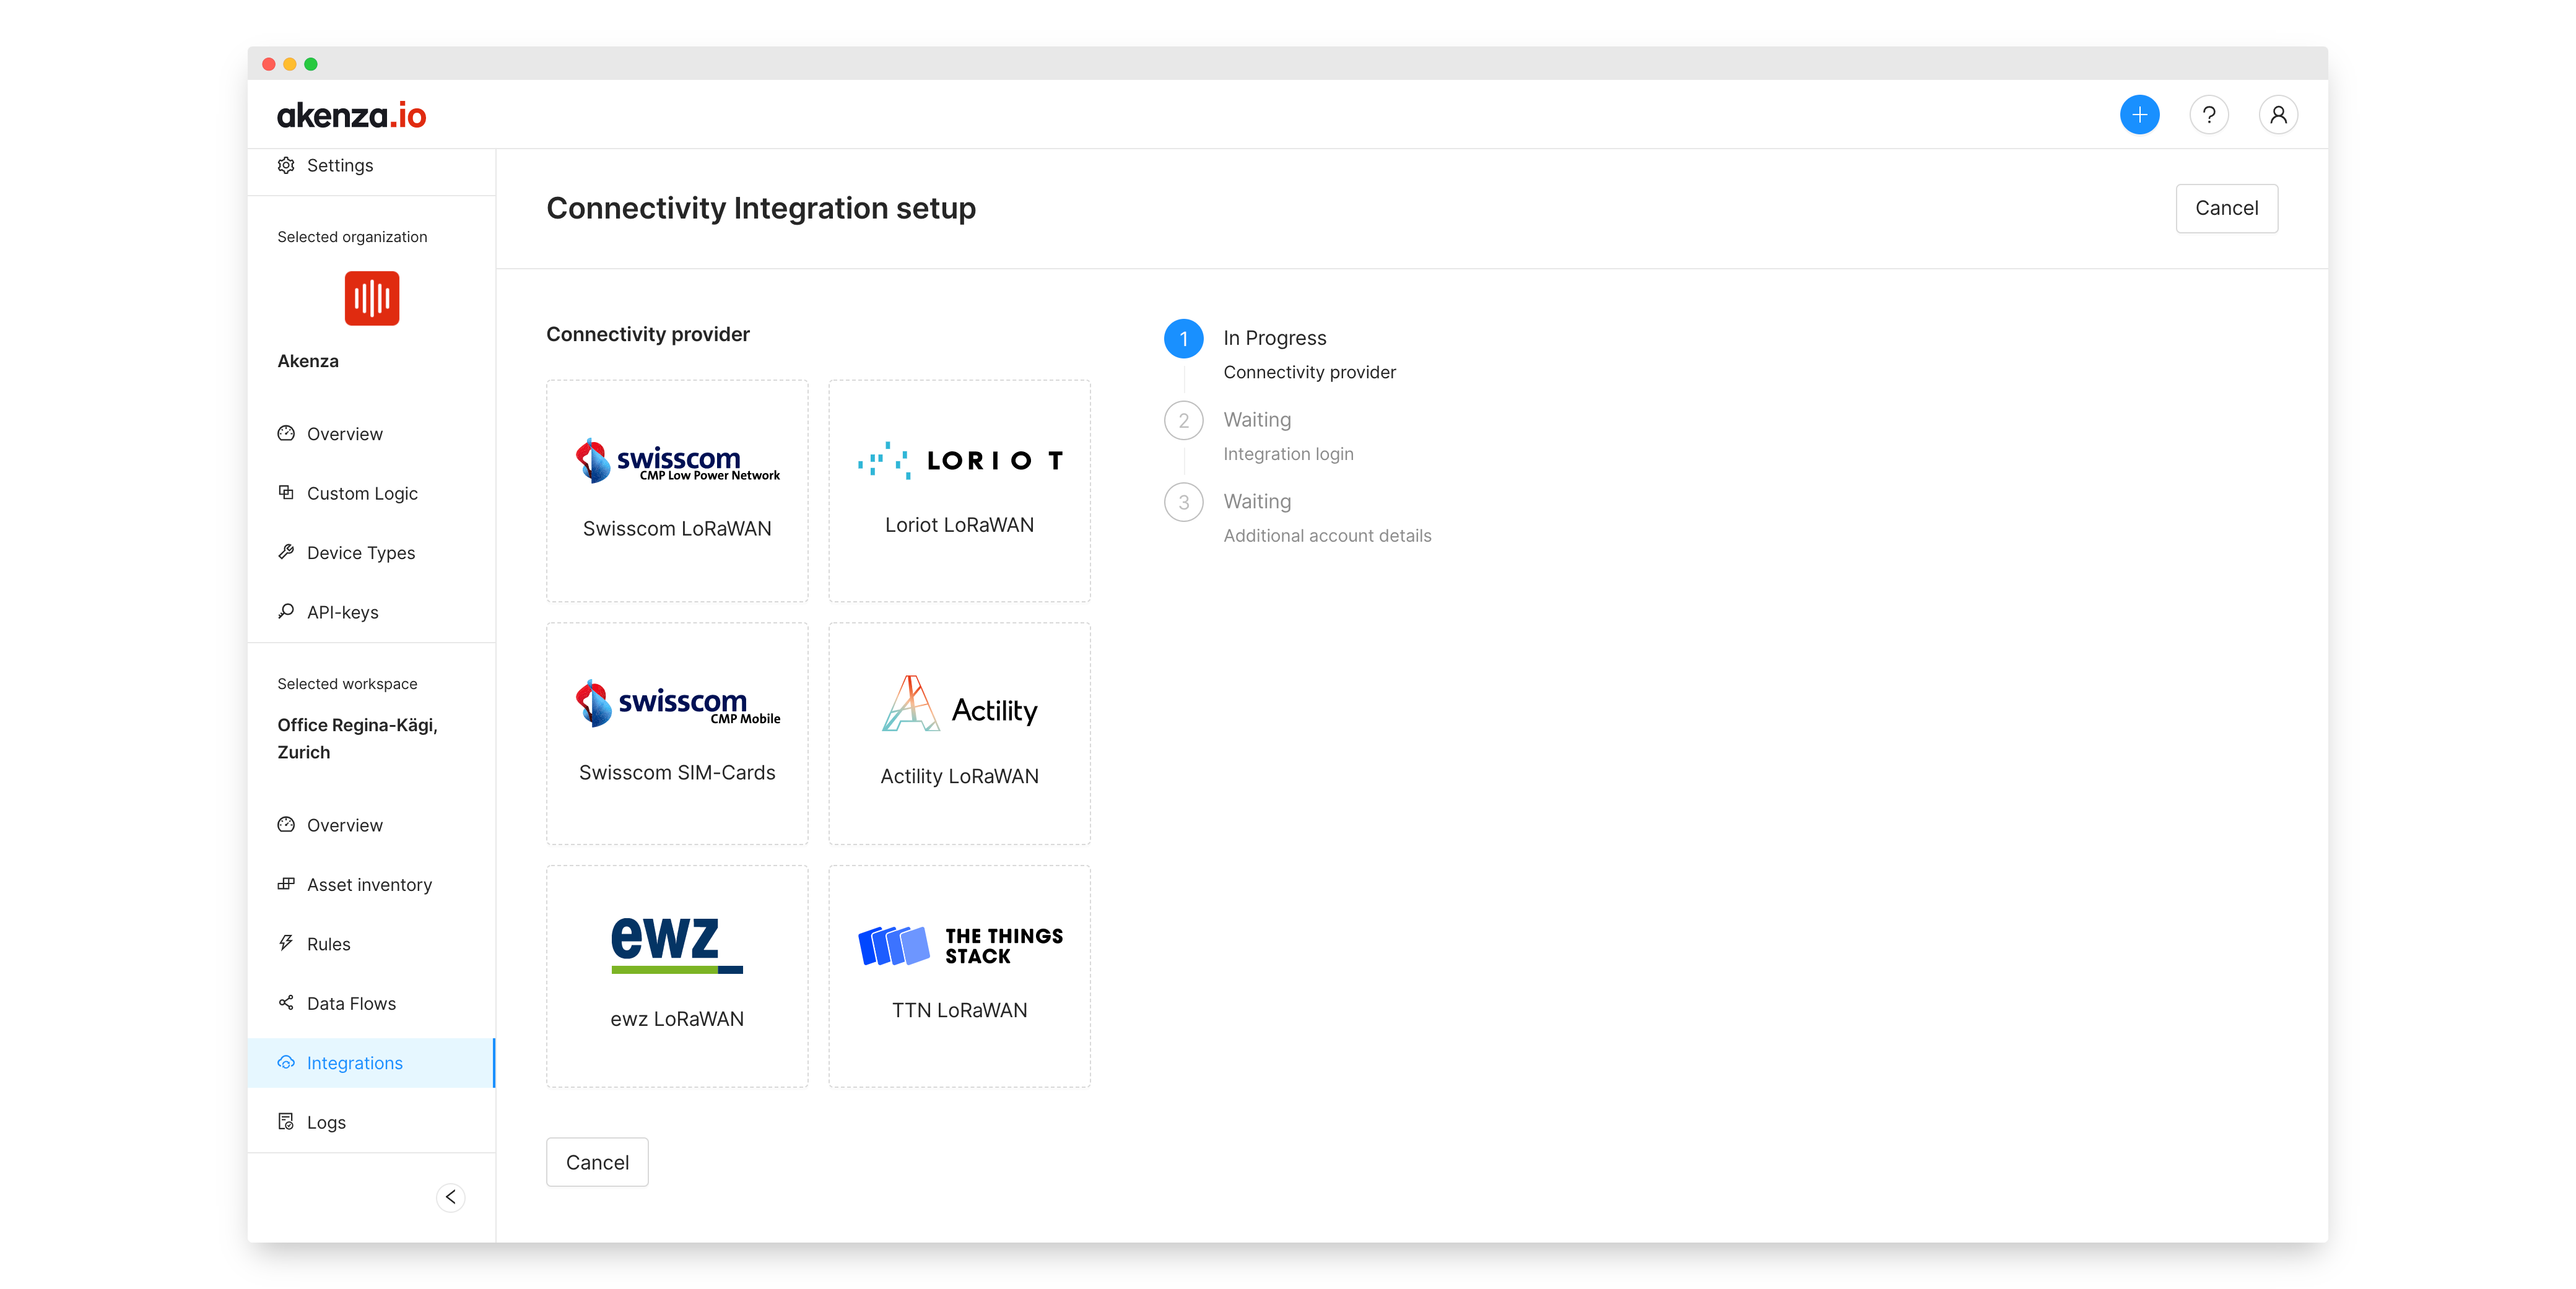Select the TTN LoRaWAN provider

point(959,976)
